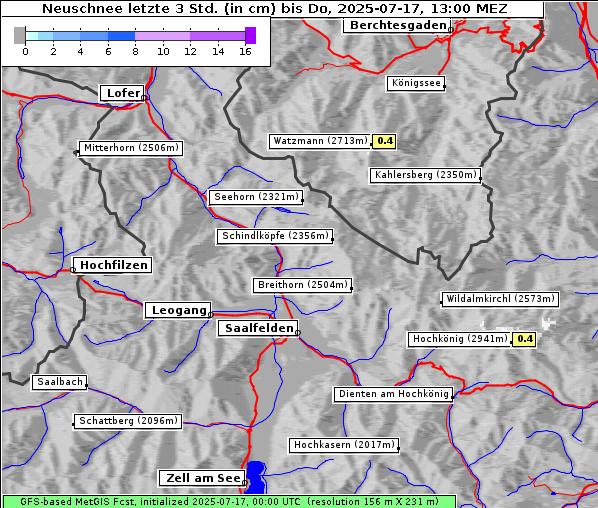Select the Wildalmkirchl (2573m) label
The height and width of the screenshot is (508, 598).
pos(500,299)
